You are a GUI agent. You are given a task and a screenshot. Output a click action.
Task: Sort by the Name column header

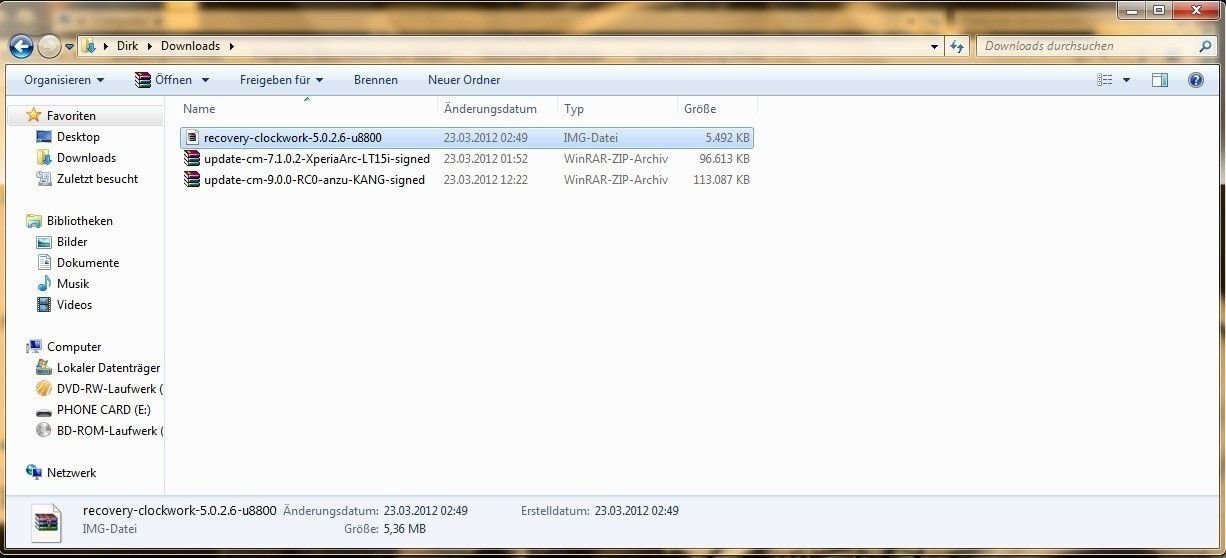pyautogui.click(x=309, y=109)
